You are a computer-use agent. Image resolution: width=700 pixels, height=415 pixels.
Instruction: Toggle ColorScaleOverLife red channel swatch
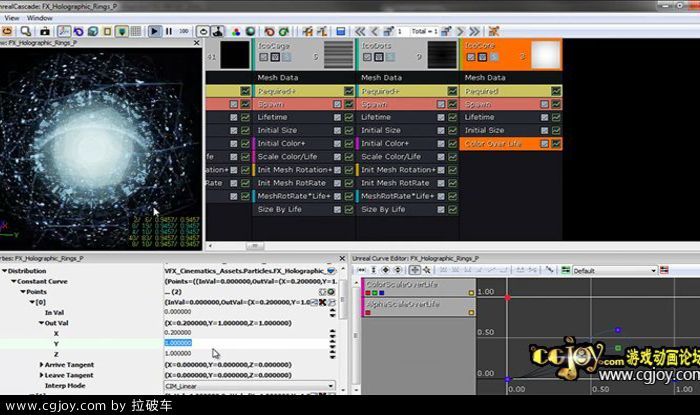pyautogui.click(x=368, y=293)
